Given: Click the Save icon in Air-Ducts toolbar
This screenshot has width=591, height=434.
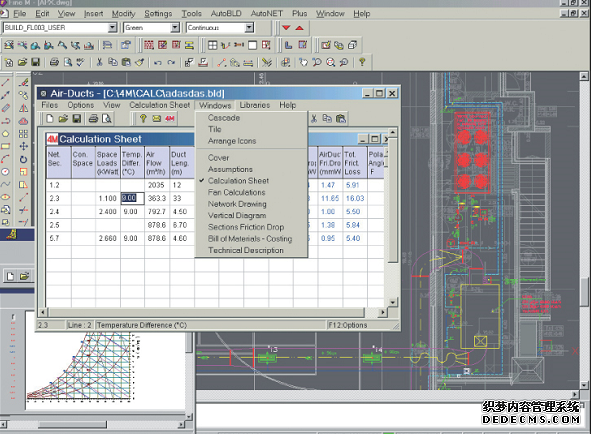Looking at the screenshot, I should (77, 119).
